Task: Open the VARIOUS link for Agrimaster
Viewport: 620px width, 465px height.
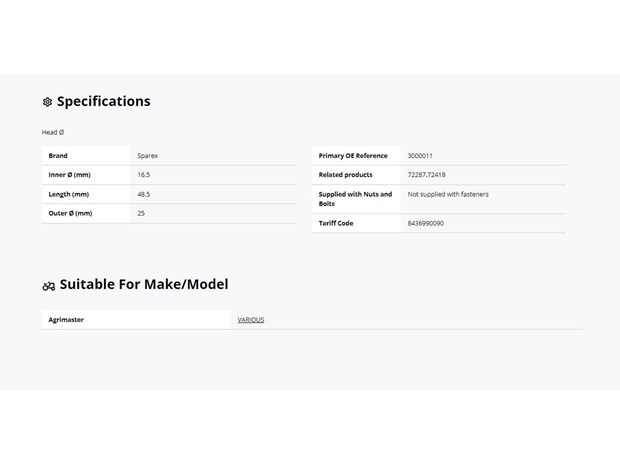Action: (251, 319)
